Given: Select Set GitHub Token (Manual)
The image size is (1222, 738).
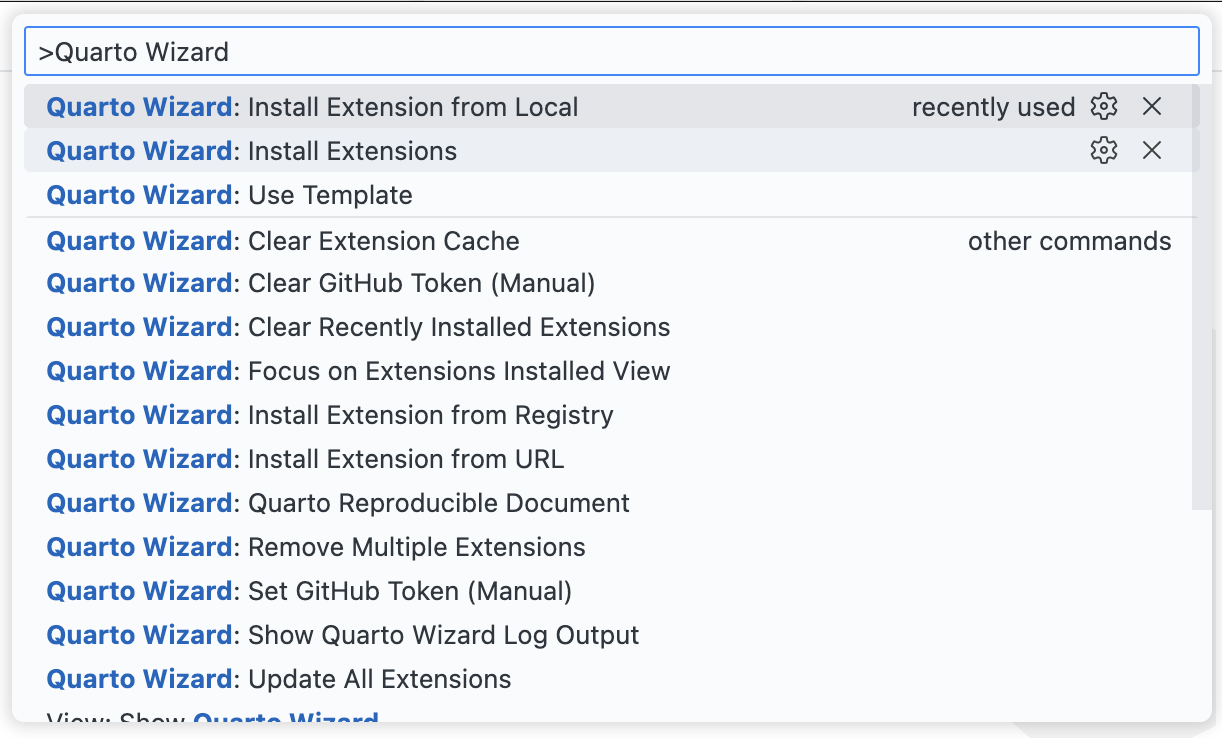Looking at the screenshot, I should pyautogui.click(x=409, y=591).
